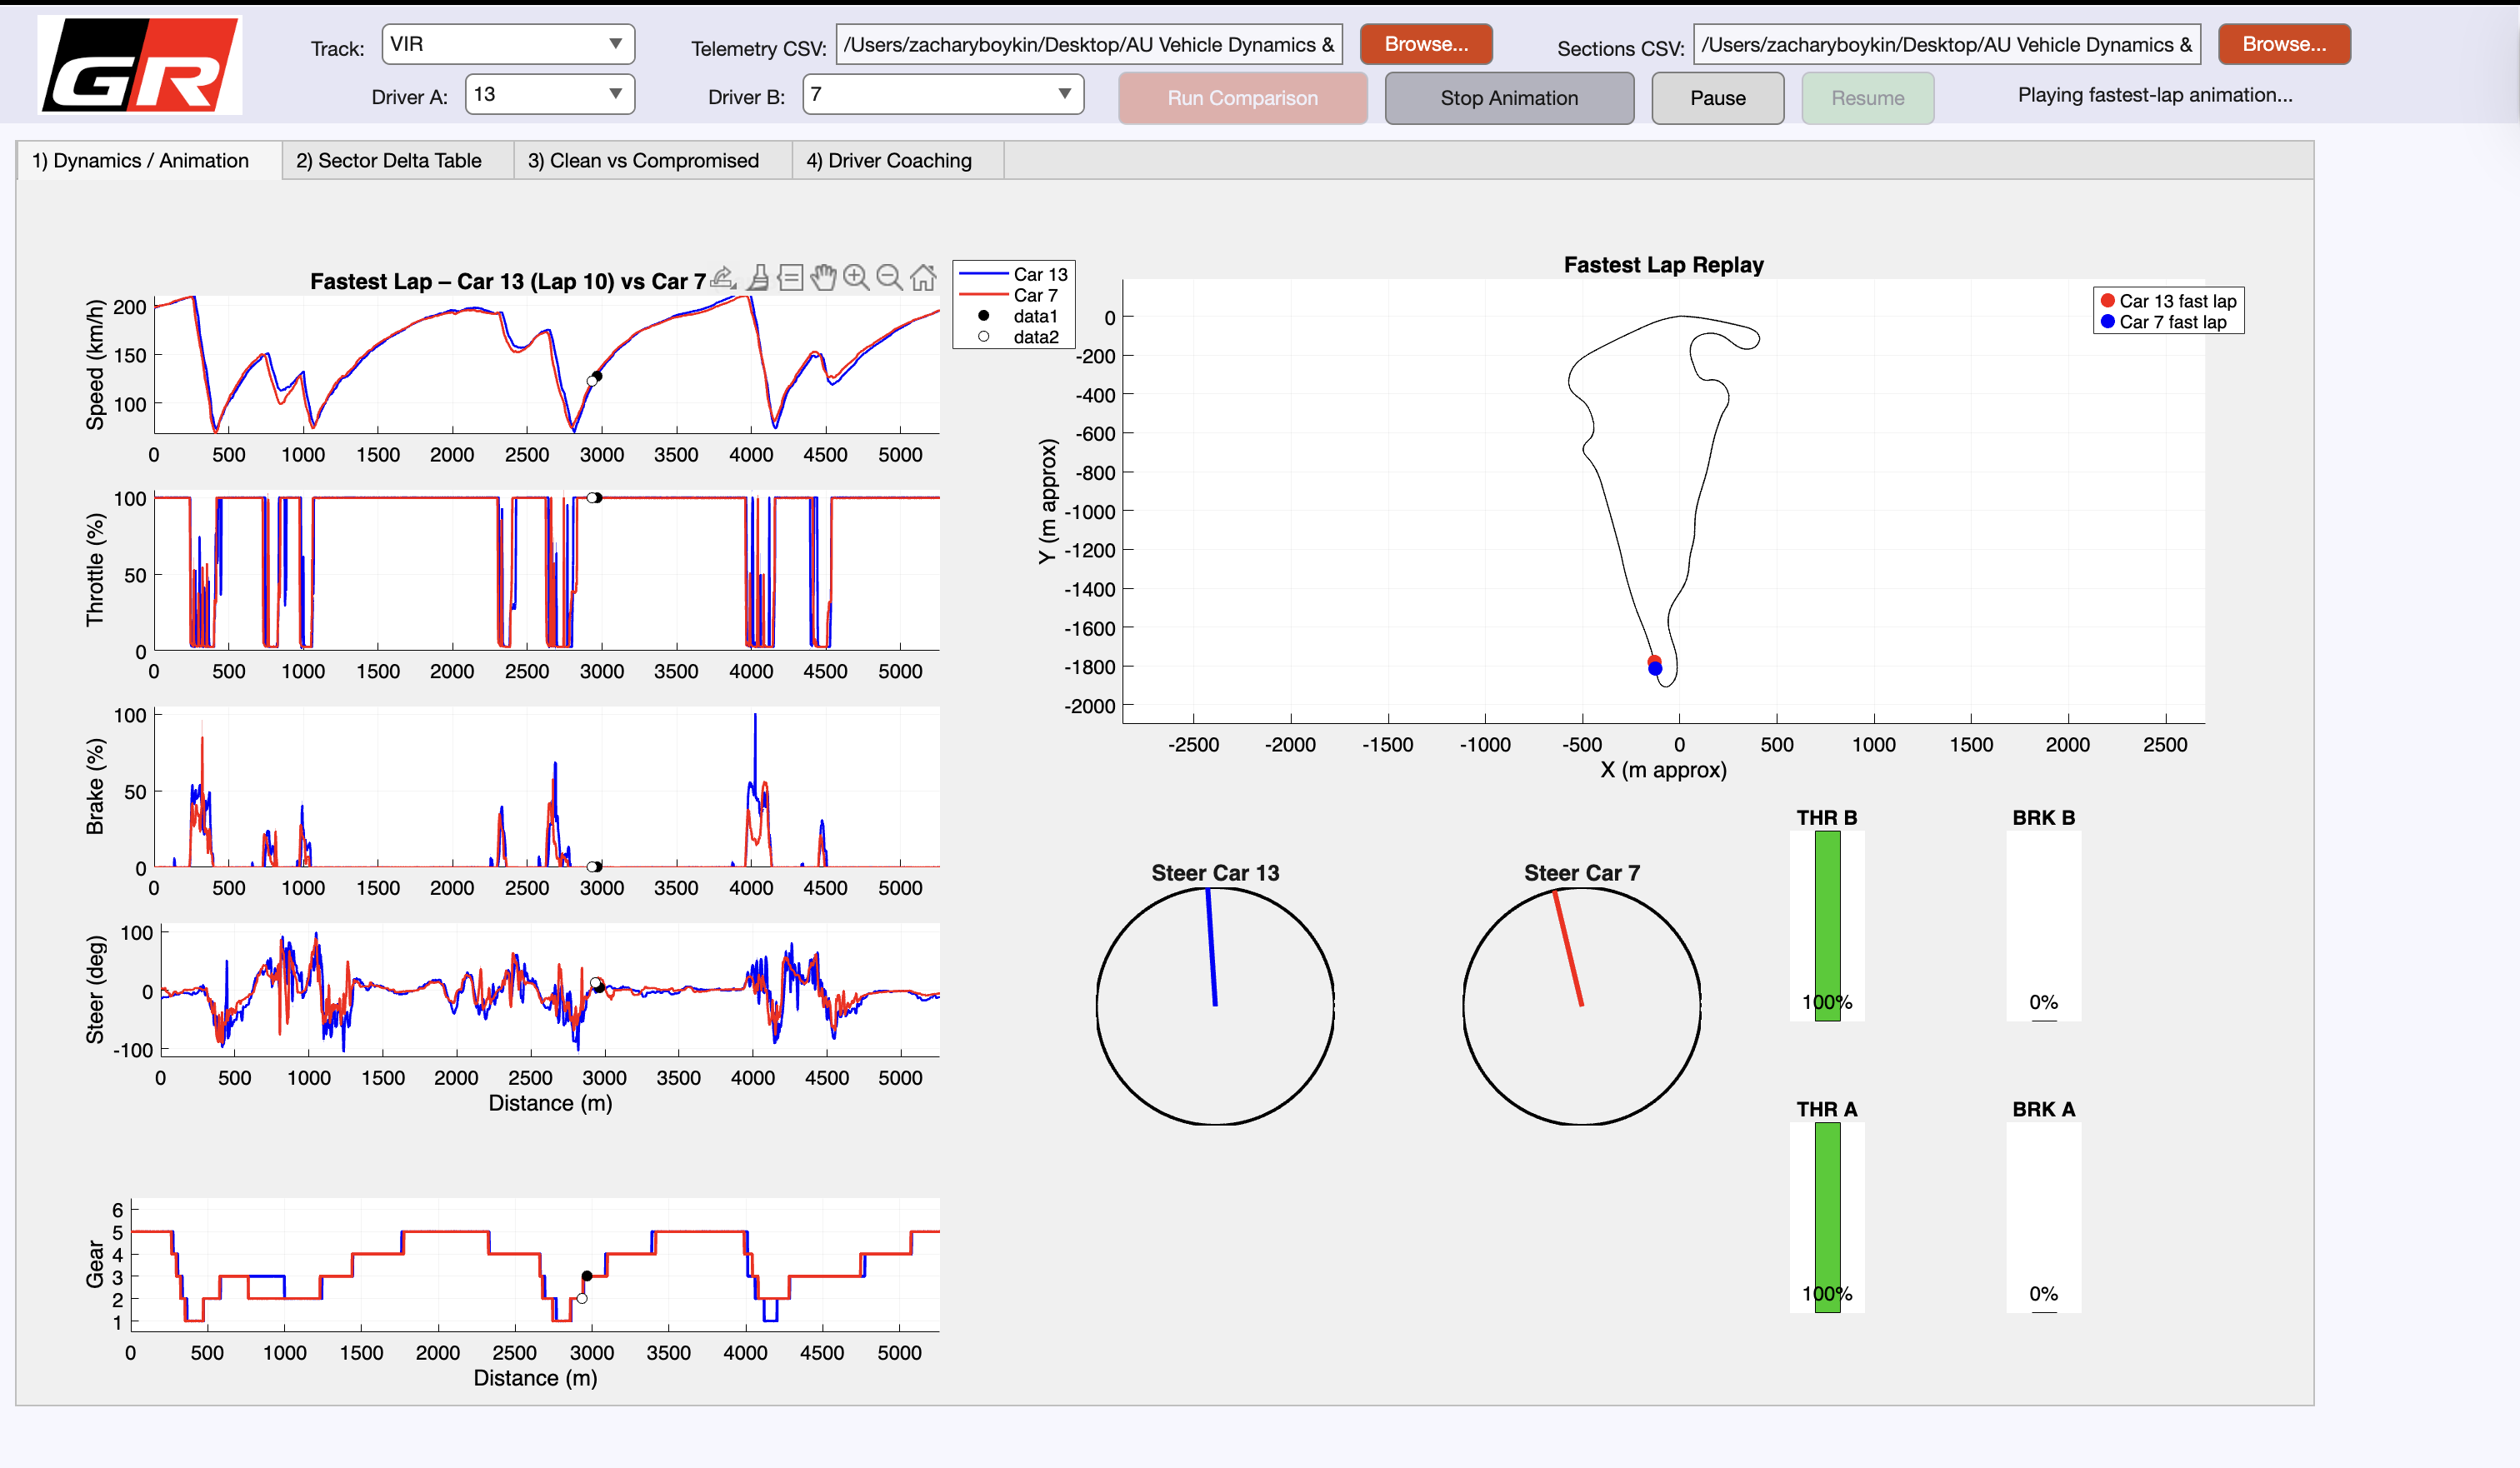Expand the Driver B dropdown
The height and width of the screenshot is (1468, 2520).
pos(942,94)
